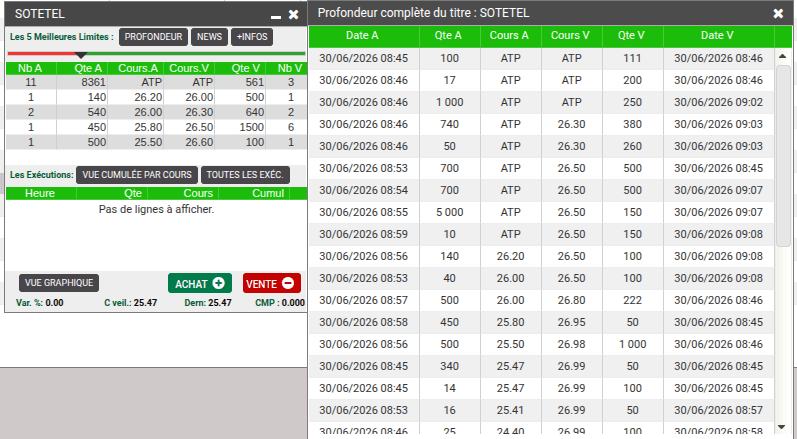The width and height of the screenshot is (797, 439).
Task: Sort by Cours A column in depth table
Action: (510, 36)
